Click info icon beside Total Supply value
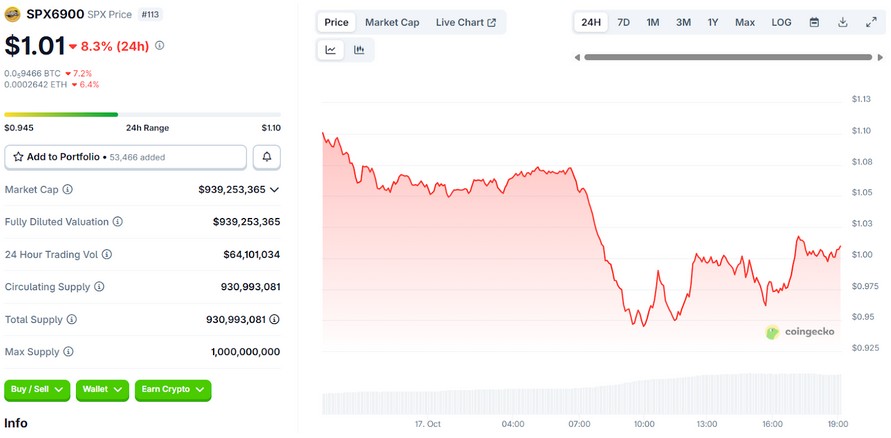 [274, 319]
